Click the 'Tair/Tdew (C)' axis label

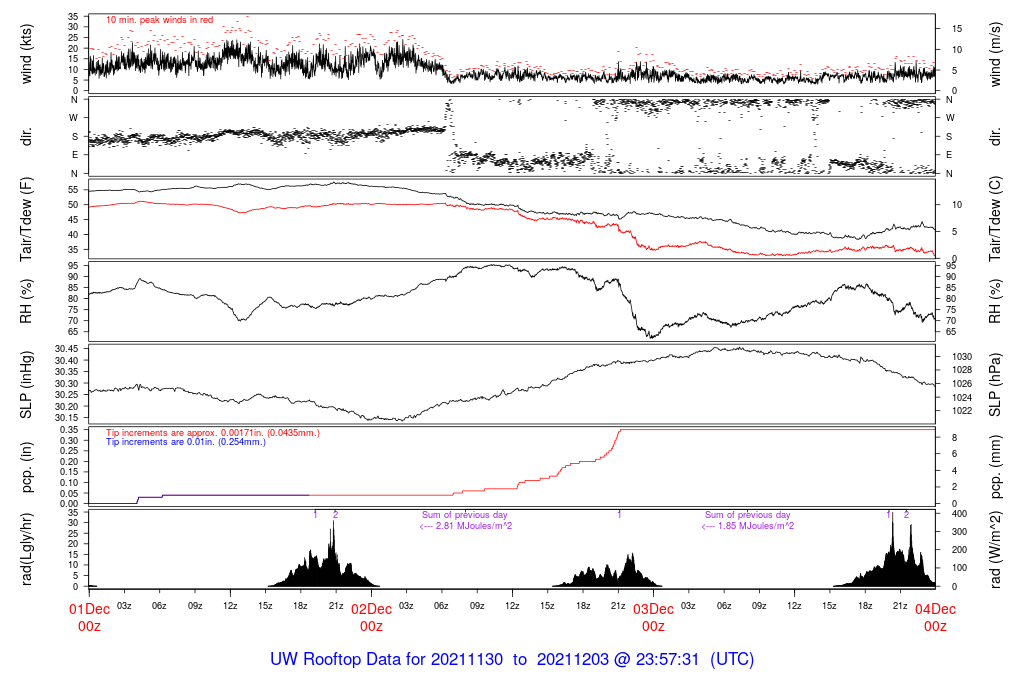[x=995, y=219]
